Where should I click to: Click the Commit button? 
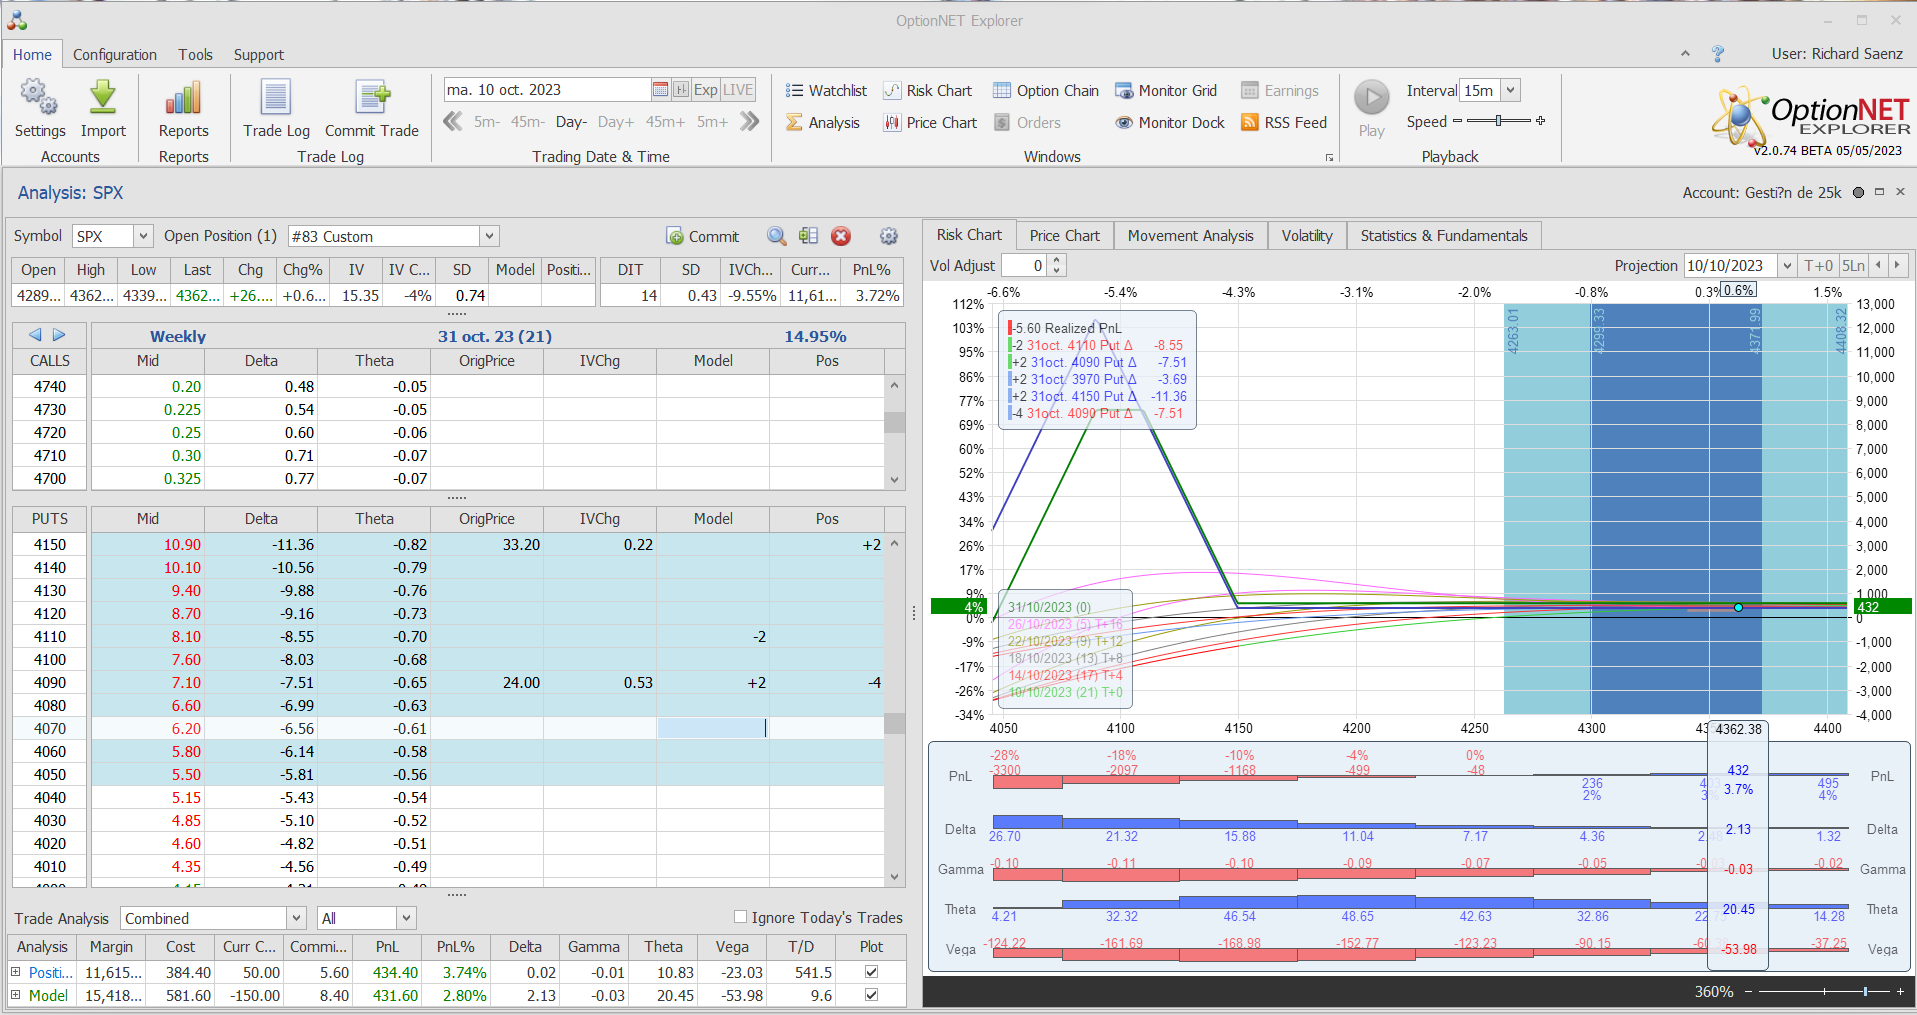tap(703, 237)
